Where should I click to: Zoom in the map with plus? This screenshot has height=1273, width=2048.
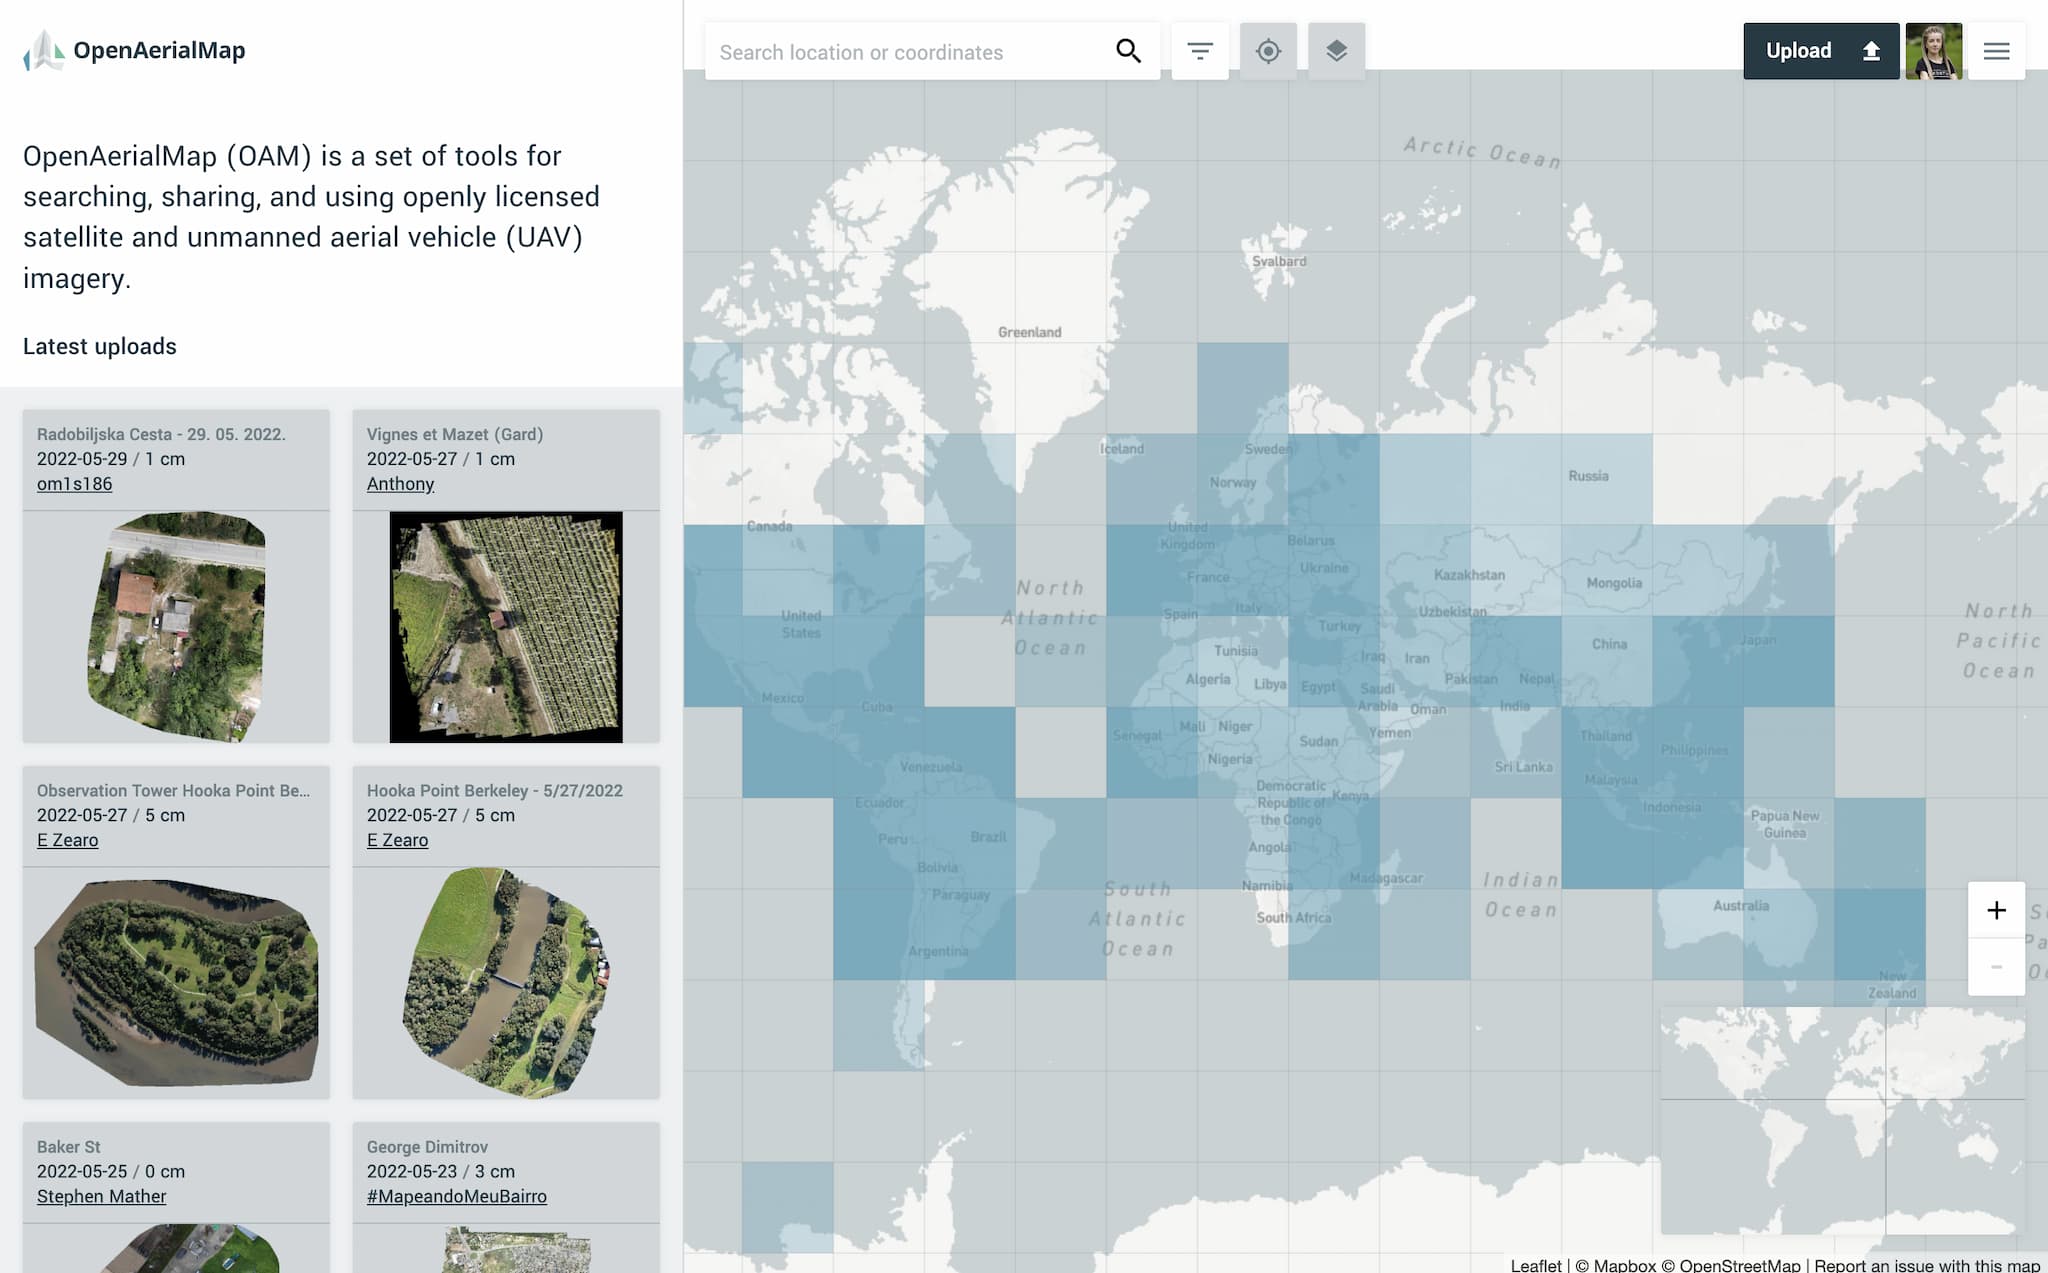pos(1996,910)
